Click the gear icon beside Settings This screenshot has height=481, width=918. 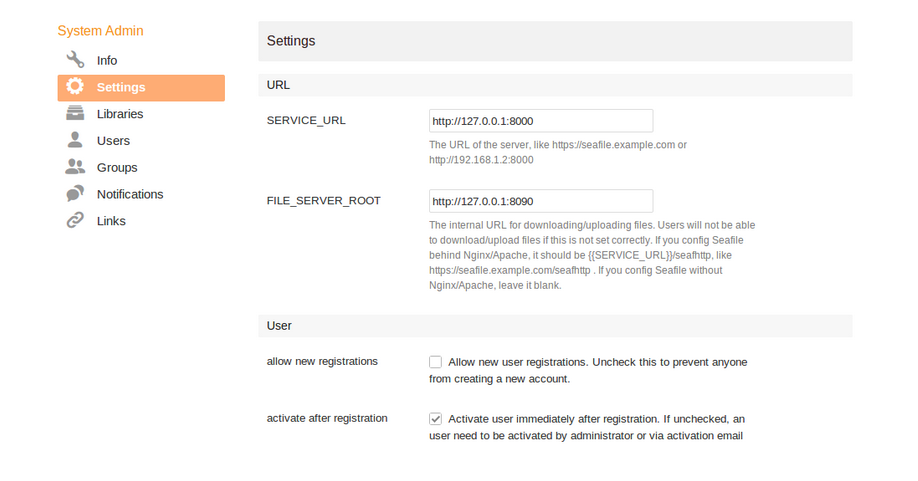(x=75, y=87)
